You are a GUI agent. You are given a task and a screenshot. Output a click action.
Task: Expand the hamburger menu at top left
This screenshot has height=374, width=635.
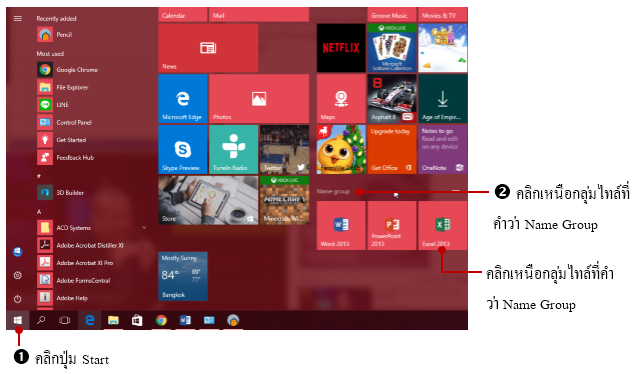17,18
